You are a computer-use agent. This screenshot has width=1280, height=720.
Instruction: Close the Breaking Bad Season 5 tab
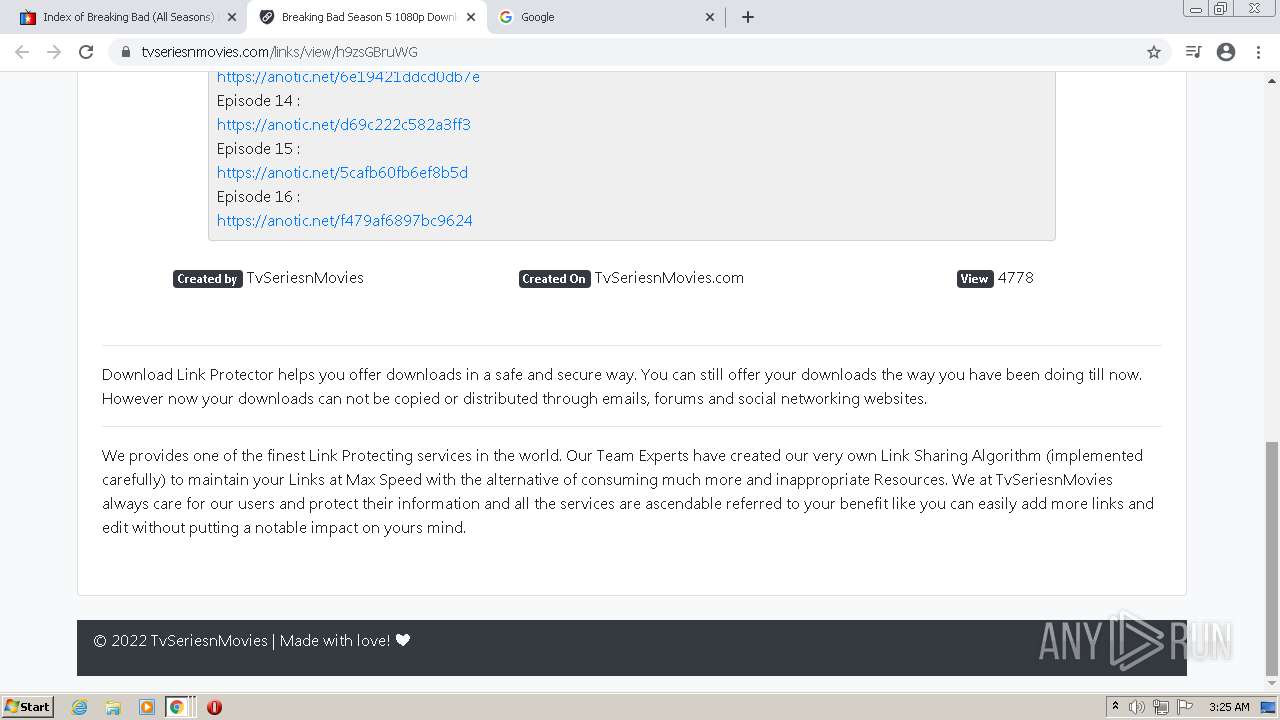point(471,17)
